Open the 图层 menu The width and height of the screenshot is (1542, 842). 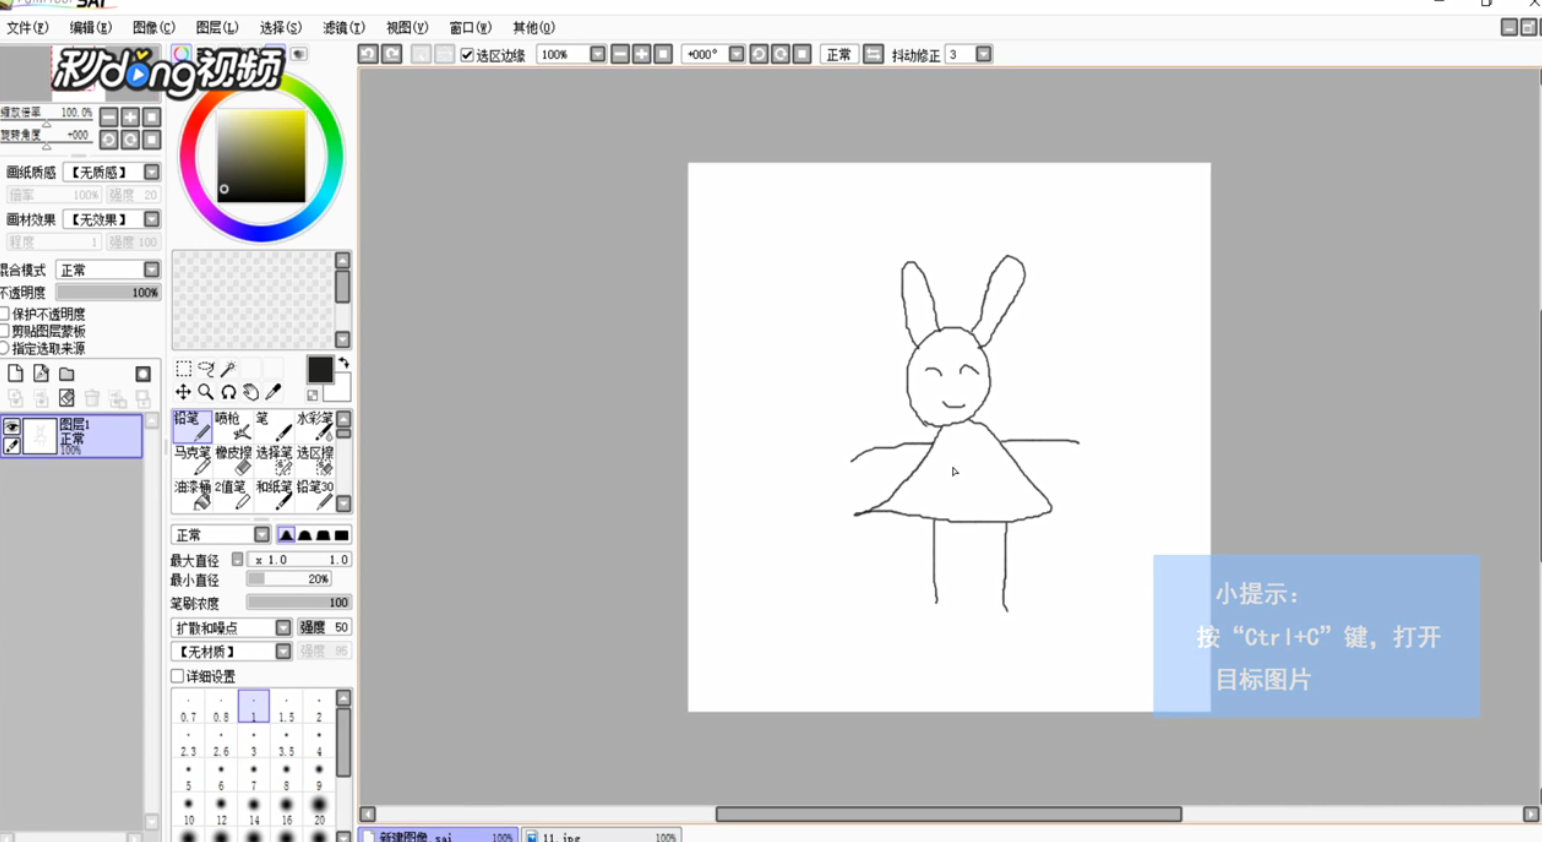pyautogui.click(x=216, y=28)
